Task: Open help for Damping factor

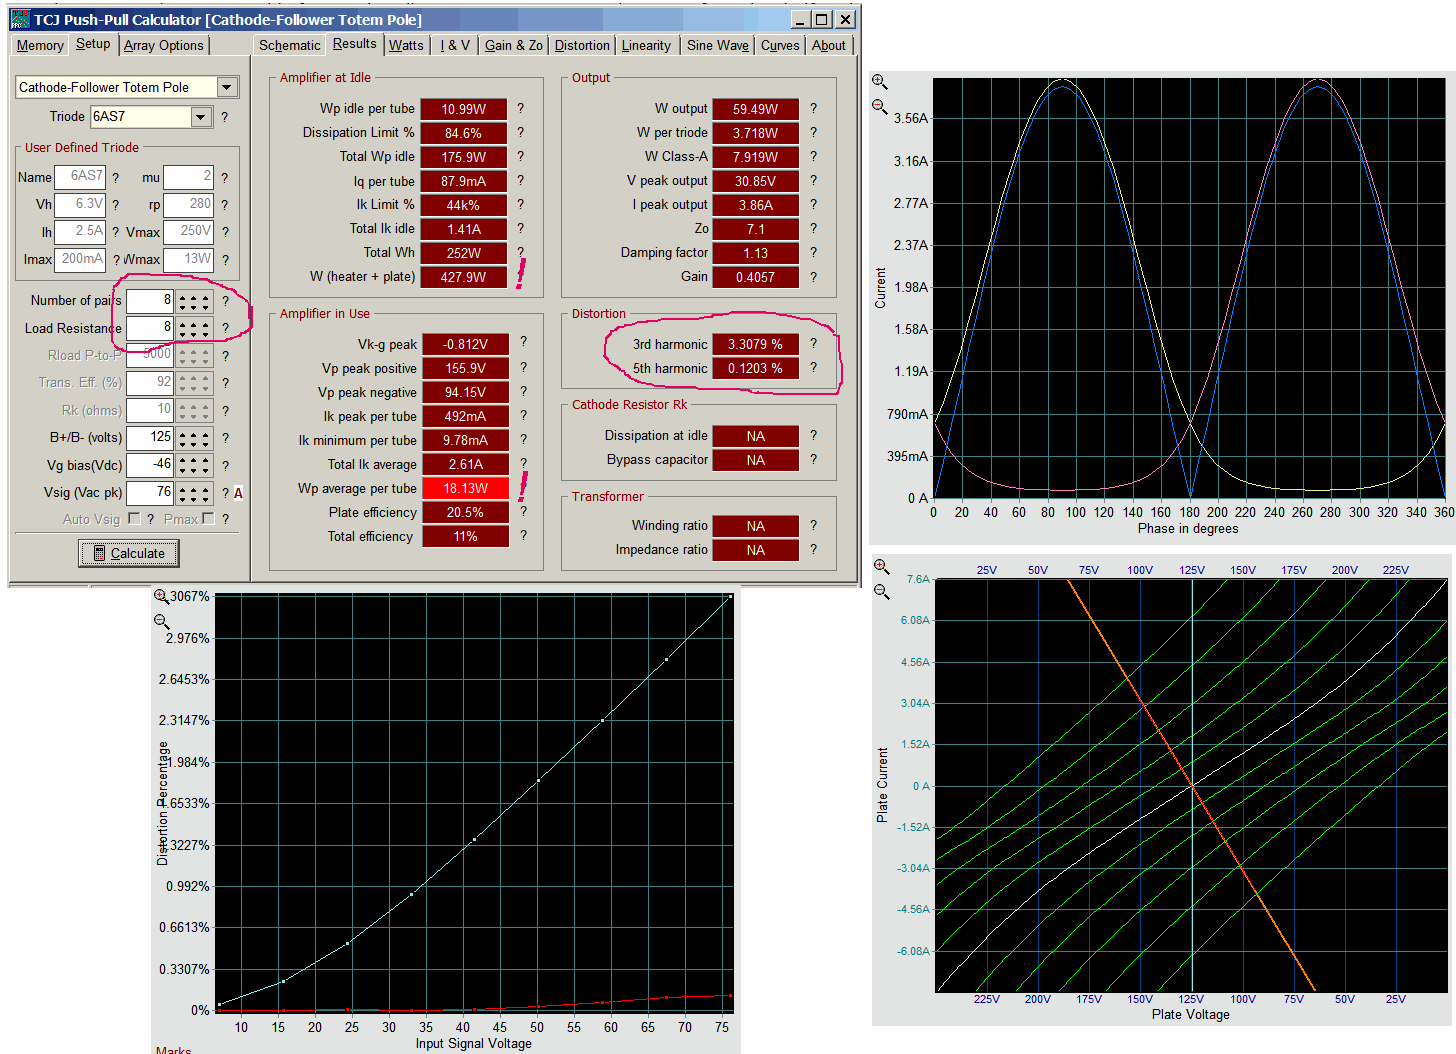Action: click(813, 252)
